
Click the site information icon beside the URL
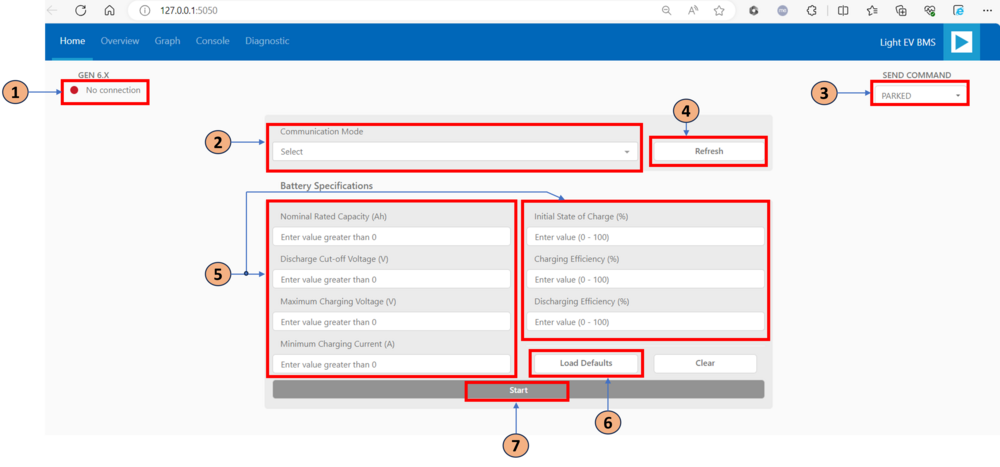pyautogui.click(x=145, y=10)
